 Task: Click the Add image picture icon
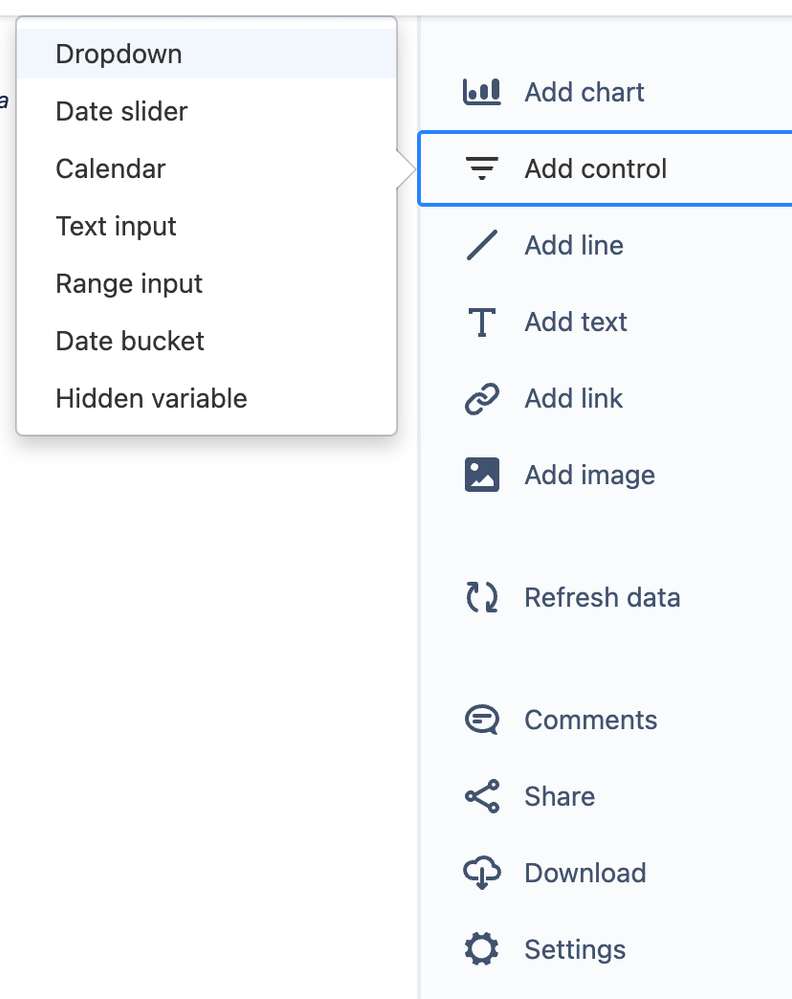(x=482, y=475)
